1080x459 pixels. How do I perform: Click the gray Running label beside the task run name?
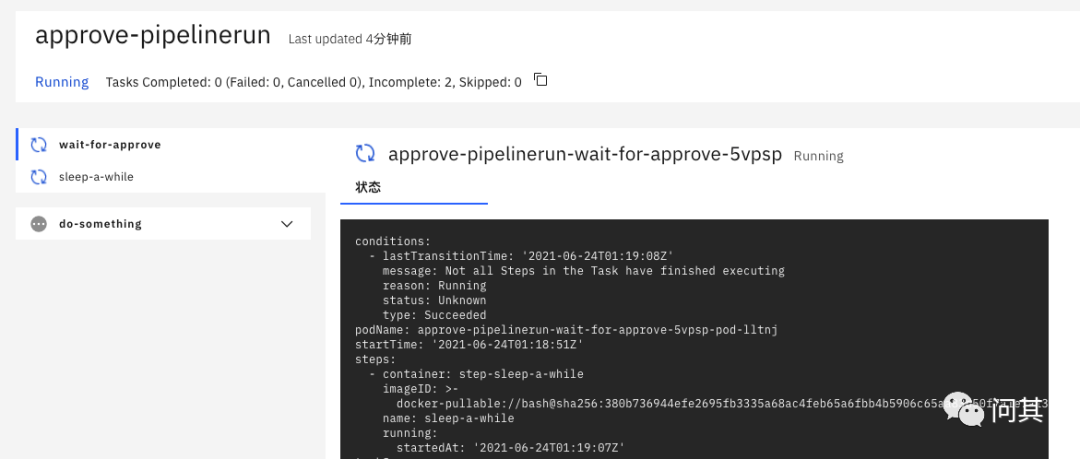pyautogui.click(x=818, y=156)
